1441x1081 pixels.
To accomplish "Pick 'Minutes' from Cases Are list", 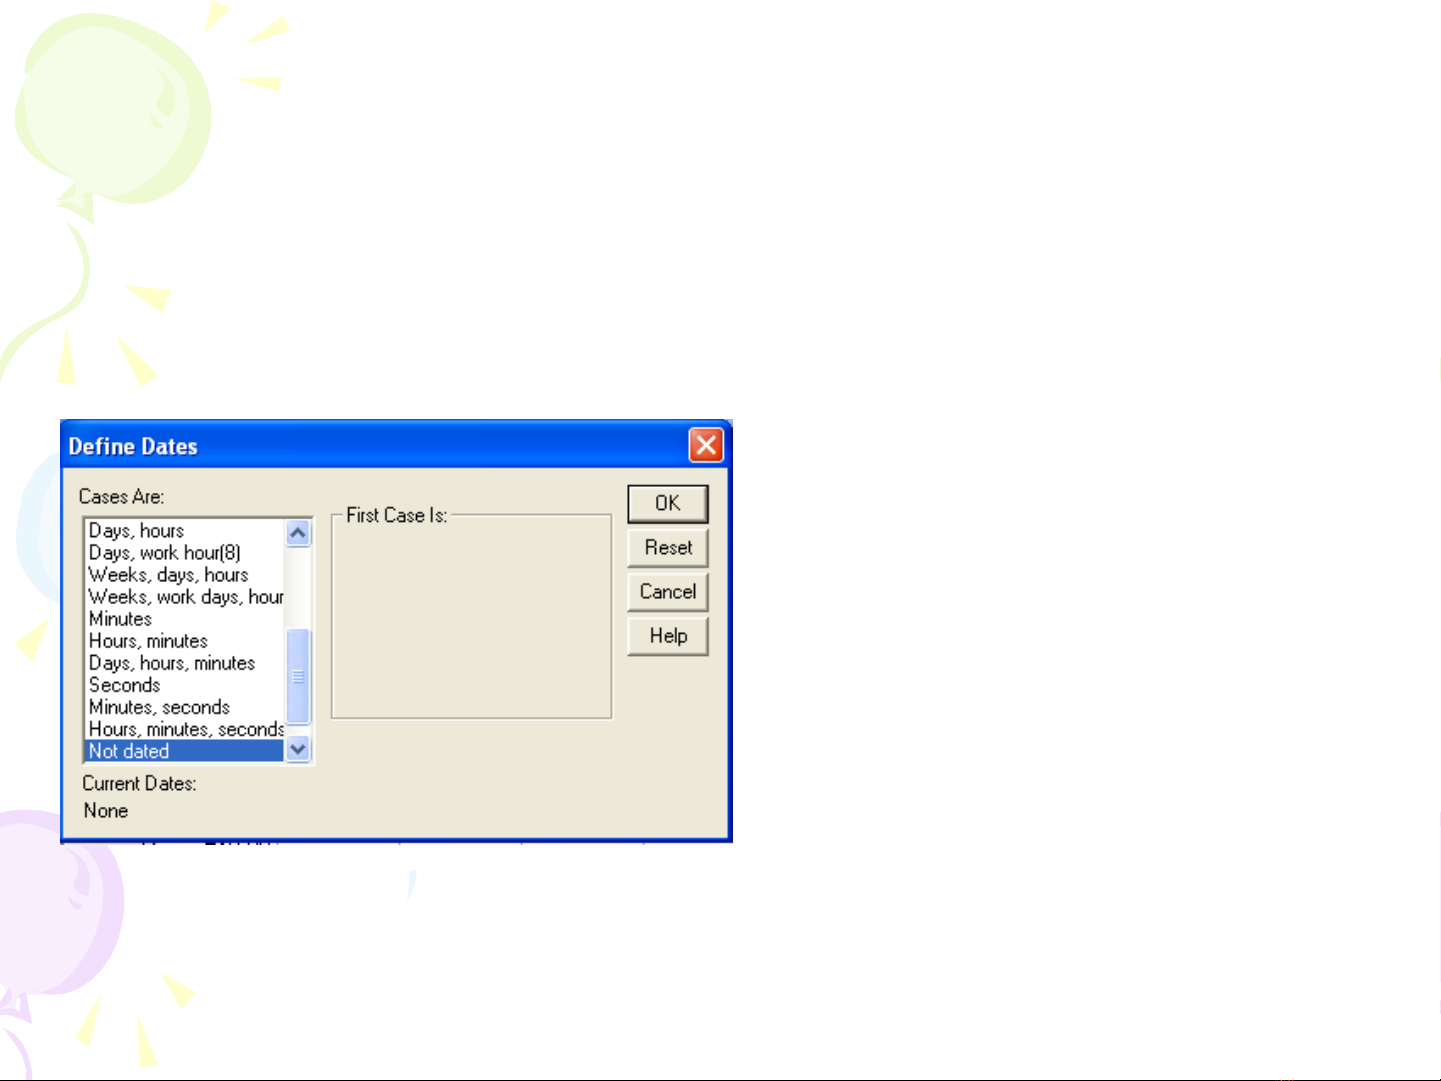I will (x=120, y=619).
